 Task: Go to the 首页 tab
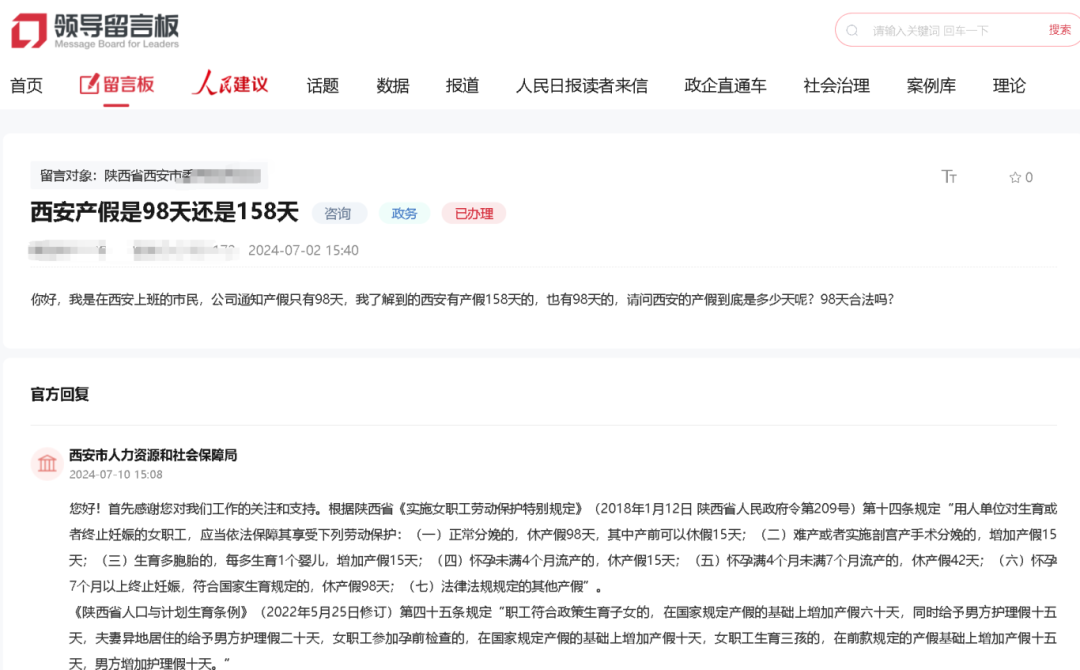[27, 86]
